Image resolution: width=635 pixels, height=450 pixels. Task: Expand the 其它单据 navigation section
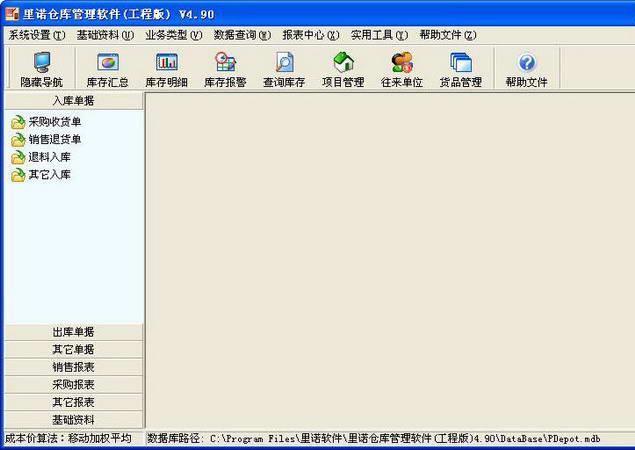74,350
